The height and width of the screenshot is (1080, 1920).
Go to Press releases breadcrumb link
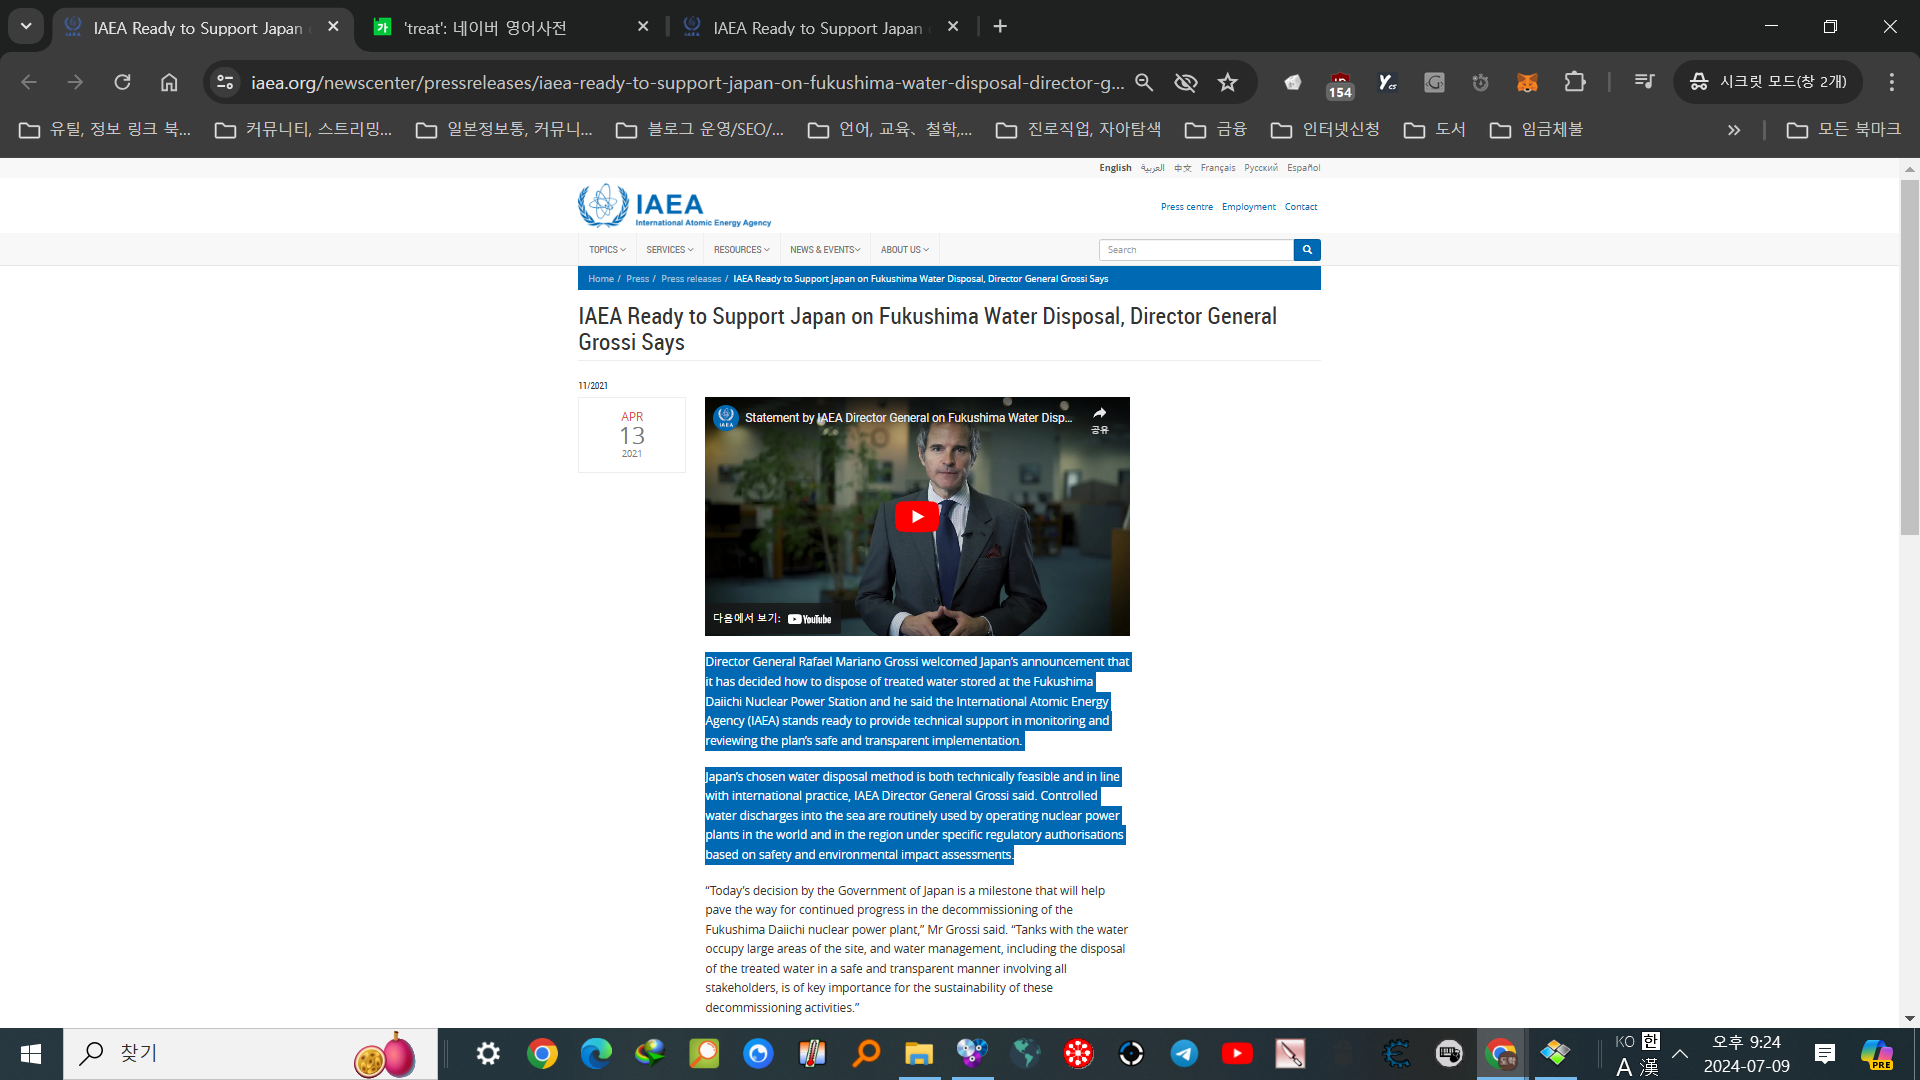(x=690, y=279)
